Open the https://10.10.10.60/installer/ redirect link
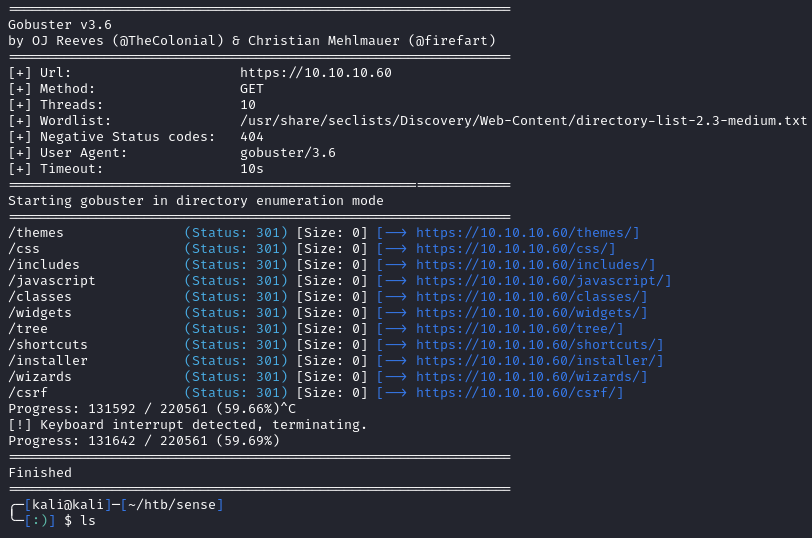812x538 pixels. click(539, 361)
